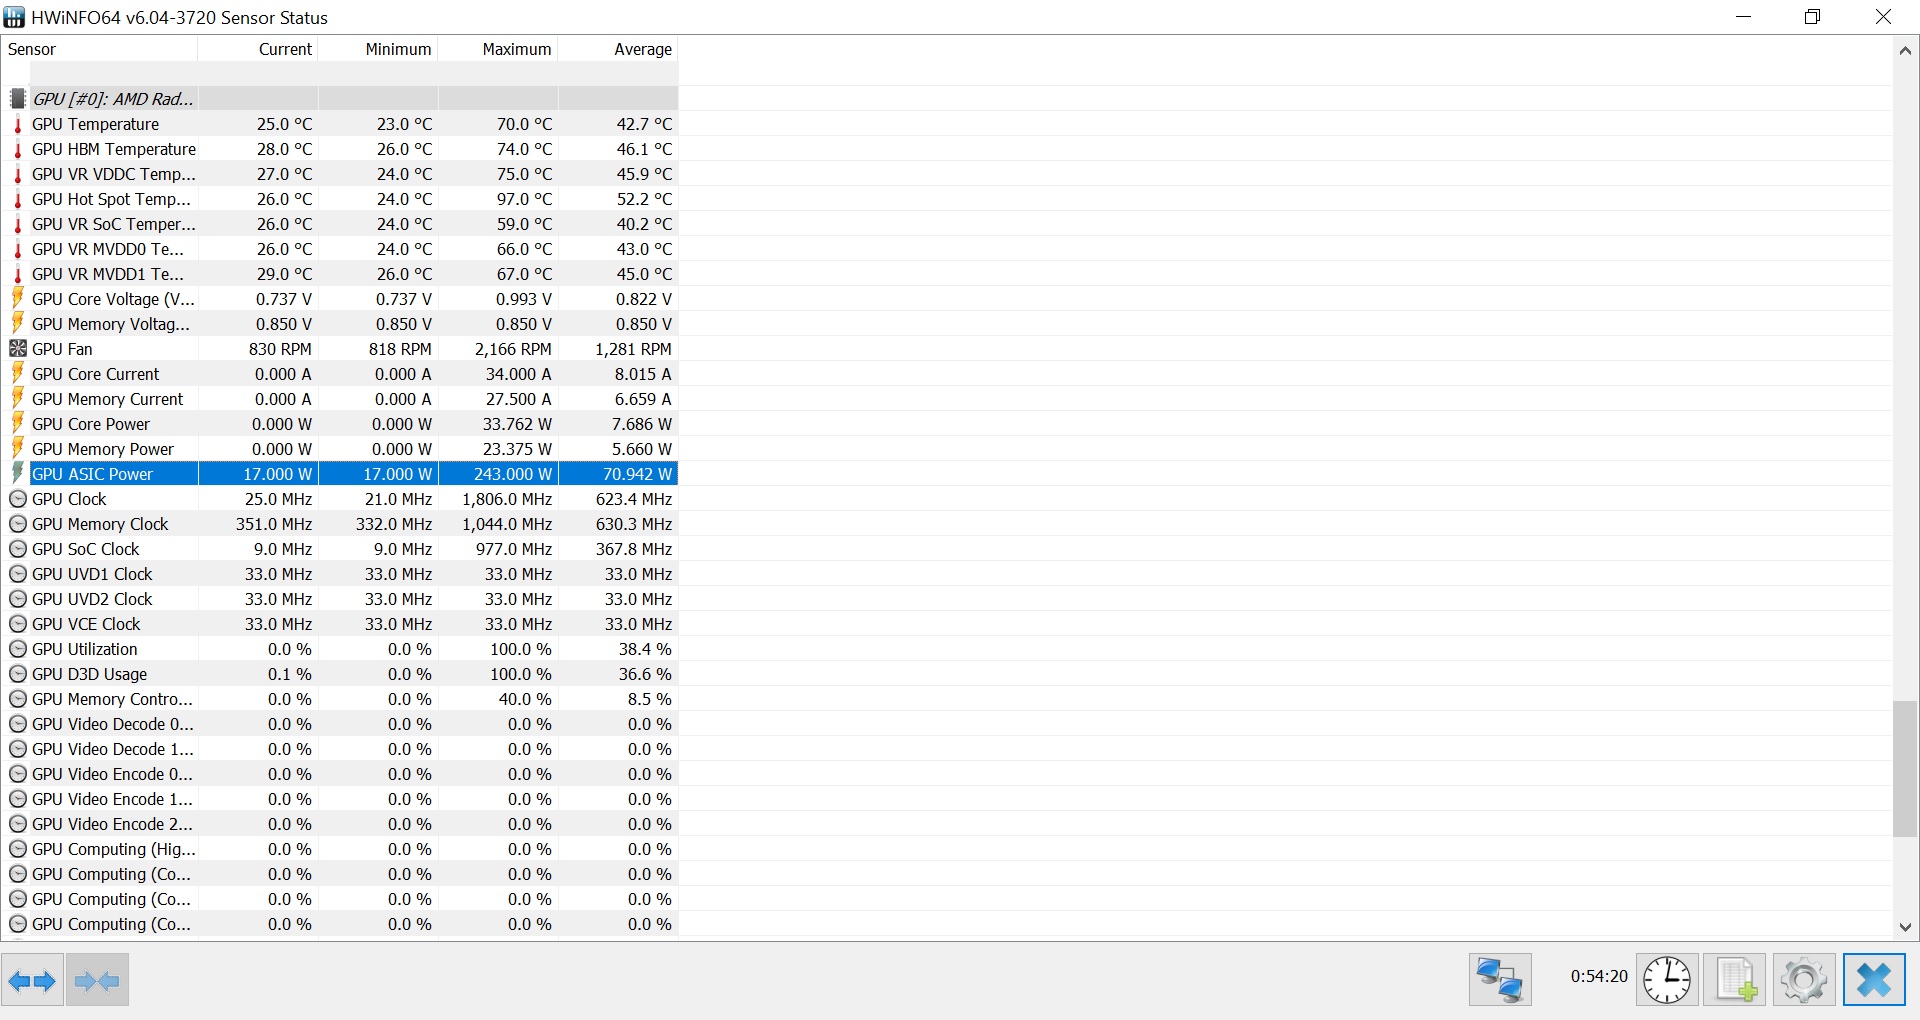Click the thermometer icon for GPU Temperature

coord(17,124)
